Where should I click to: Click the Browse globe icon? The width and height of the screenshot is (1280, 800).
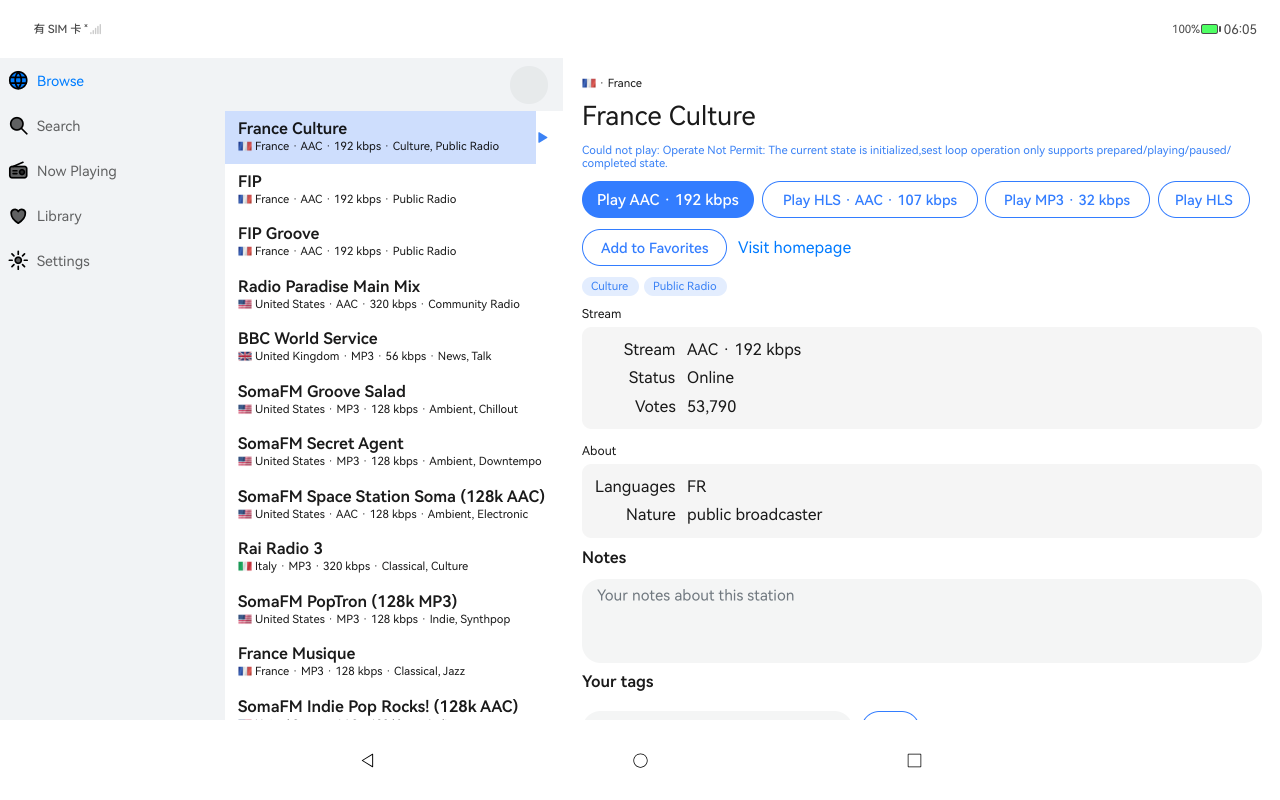click(x=18, y=81)
